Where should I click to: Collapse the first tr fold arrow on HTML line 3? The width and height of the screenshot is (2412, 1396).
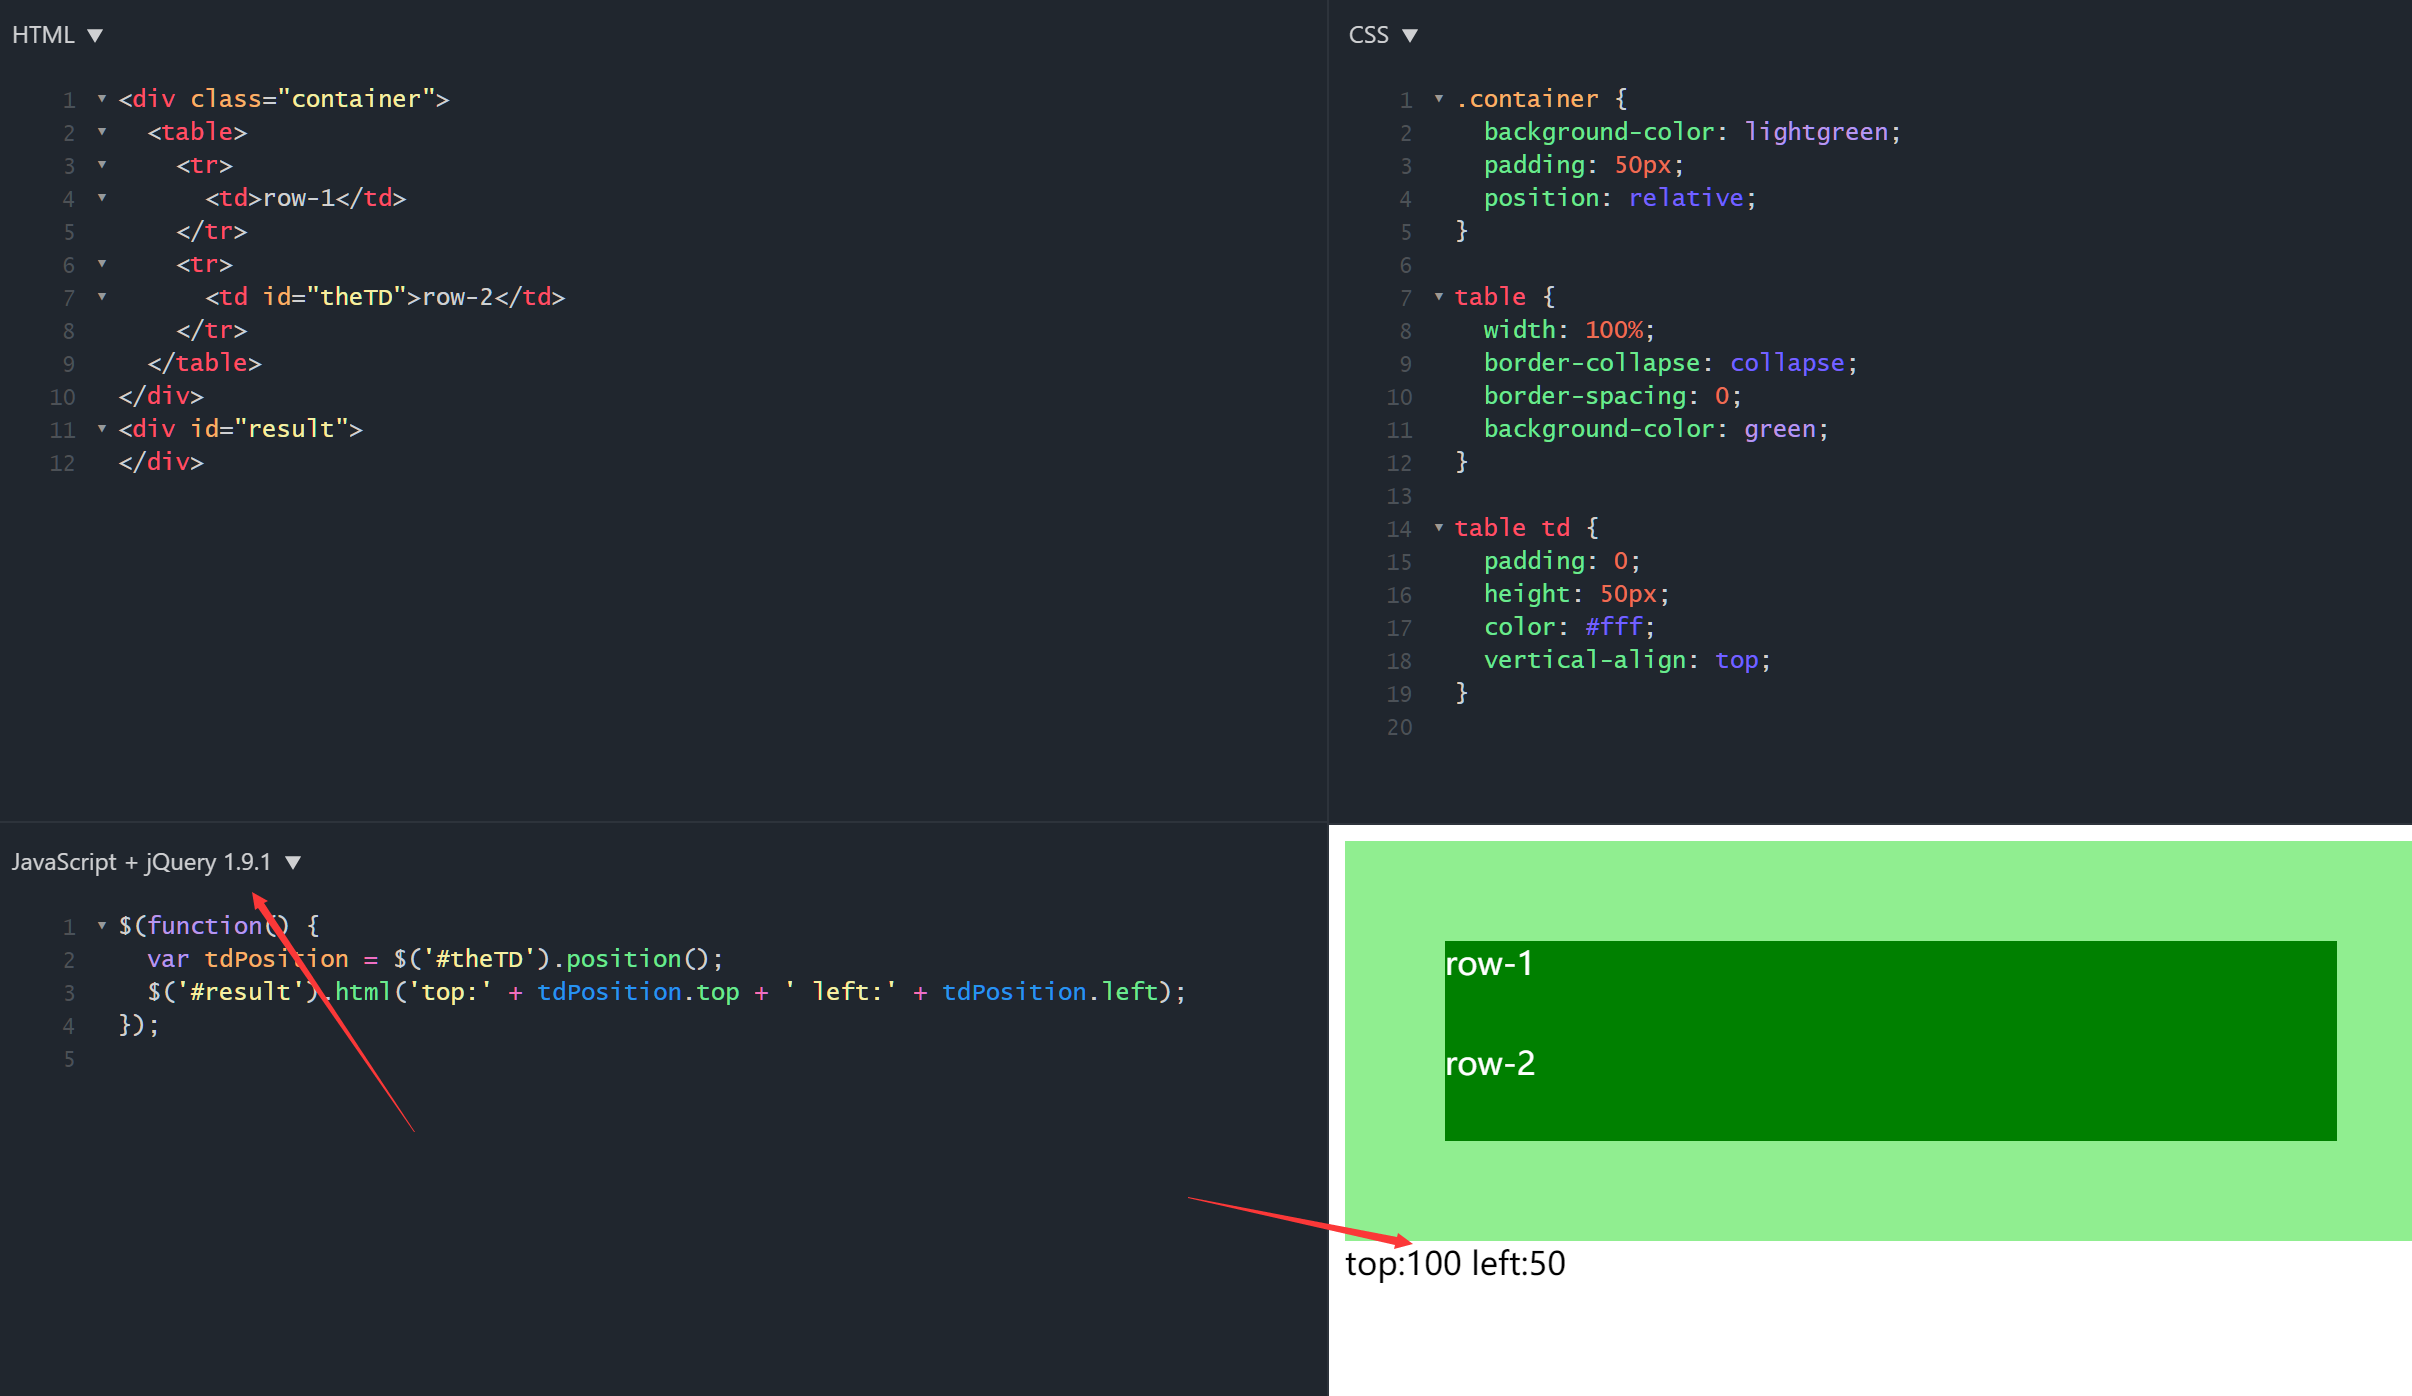click(x=102, y=164)
